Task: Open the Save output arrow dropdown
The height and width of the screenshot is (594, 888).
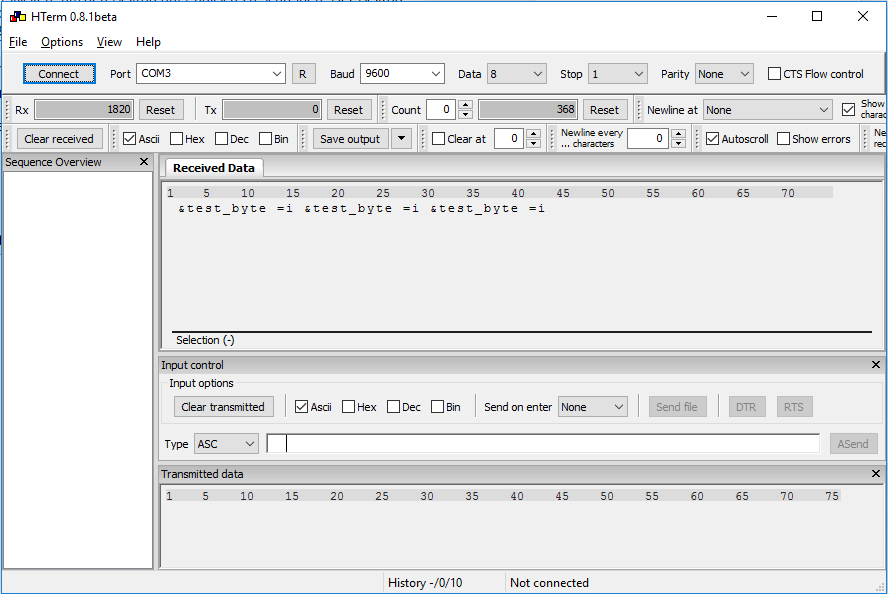Action: tap(402, 138)
